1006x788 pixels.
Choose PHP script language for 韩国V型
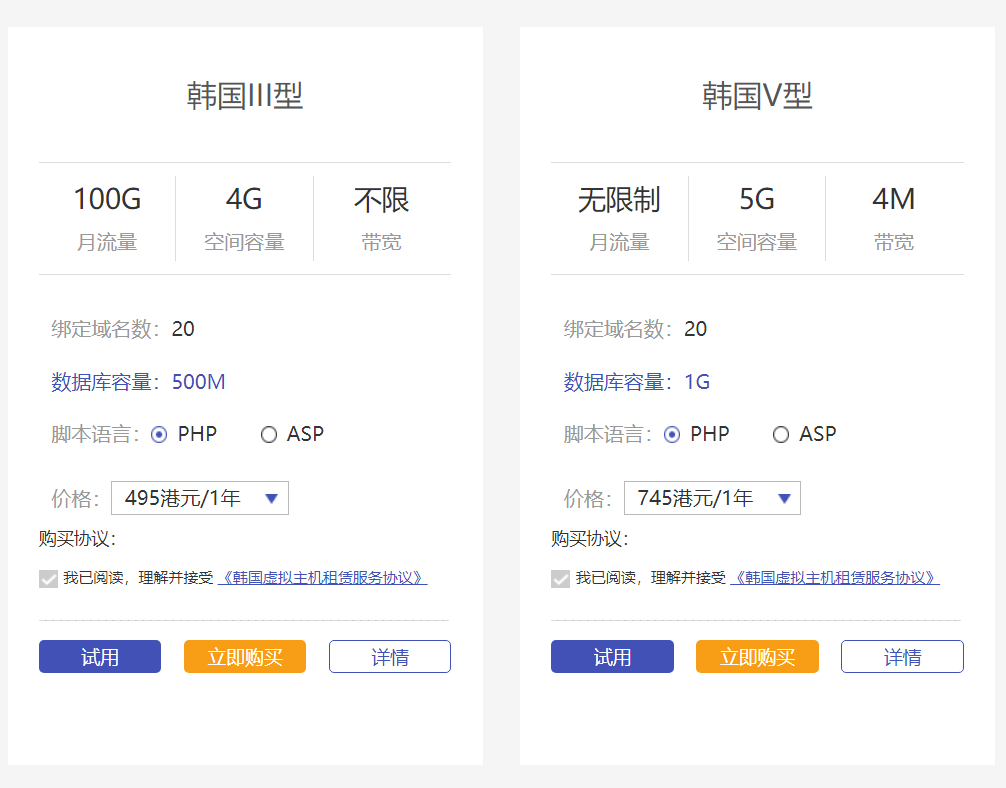pos(672,435)
